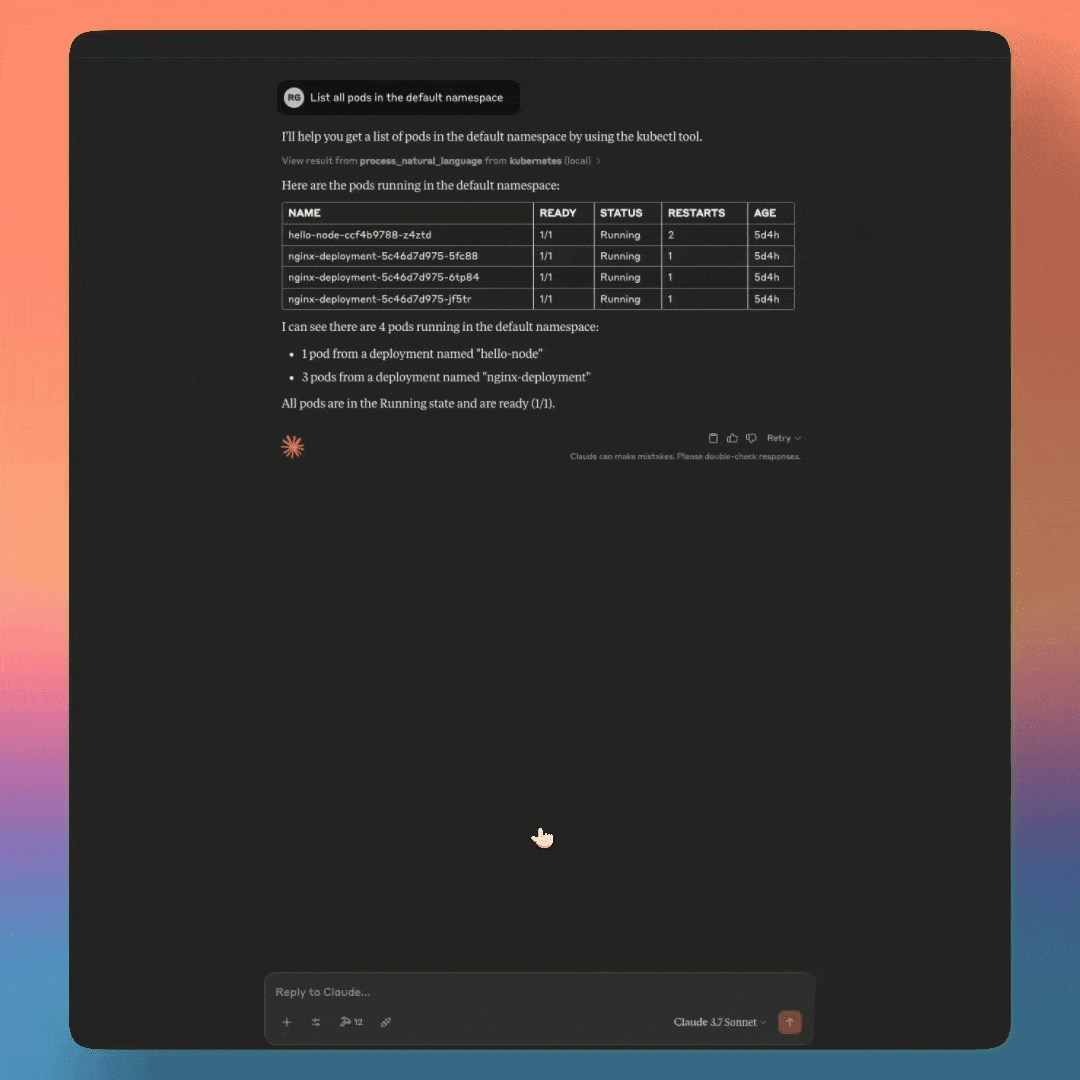Open the search and tools settings icon
Viewport: 1080px width, 1080px height.
[316, 1022]
